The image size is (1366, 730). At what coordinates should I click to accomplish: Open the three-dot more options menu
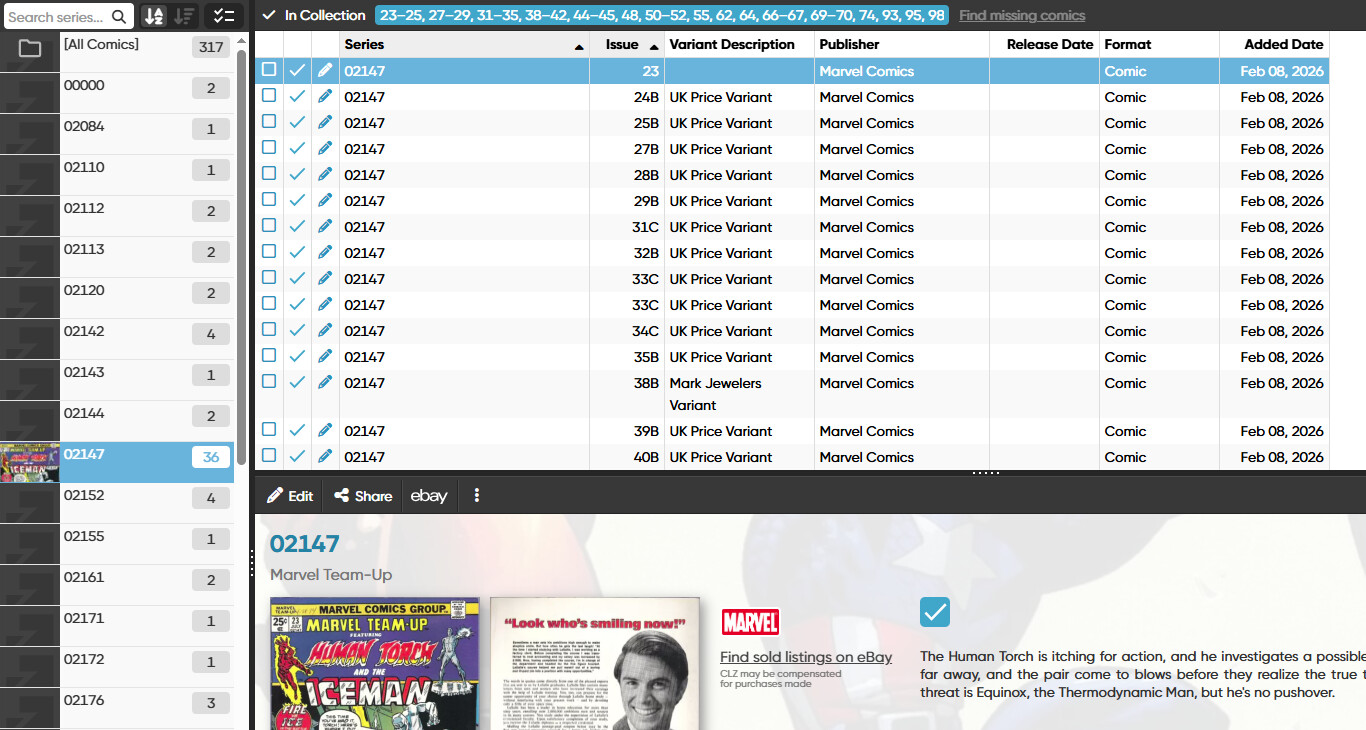(477, 496)
